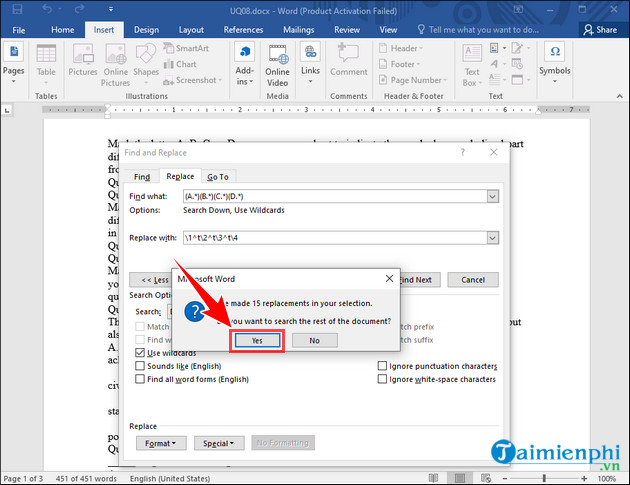Toggle the Use wildcards checkbox
Image resolution: width=630 pixels, height=485 pixels.
140,353
